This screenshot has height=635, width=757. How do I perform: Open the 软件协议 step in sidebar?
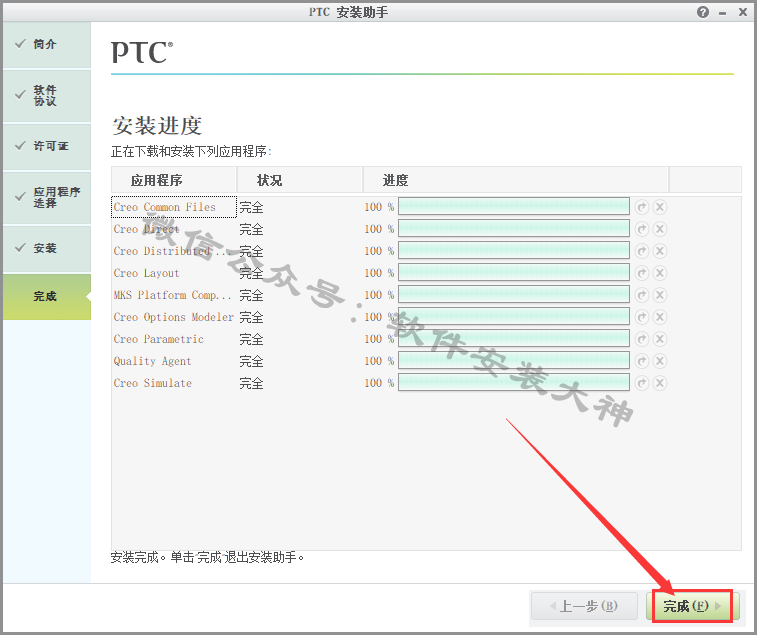pos(47,96)
